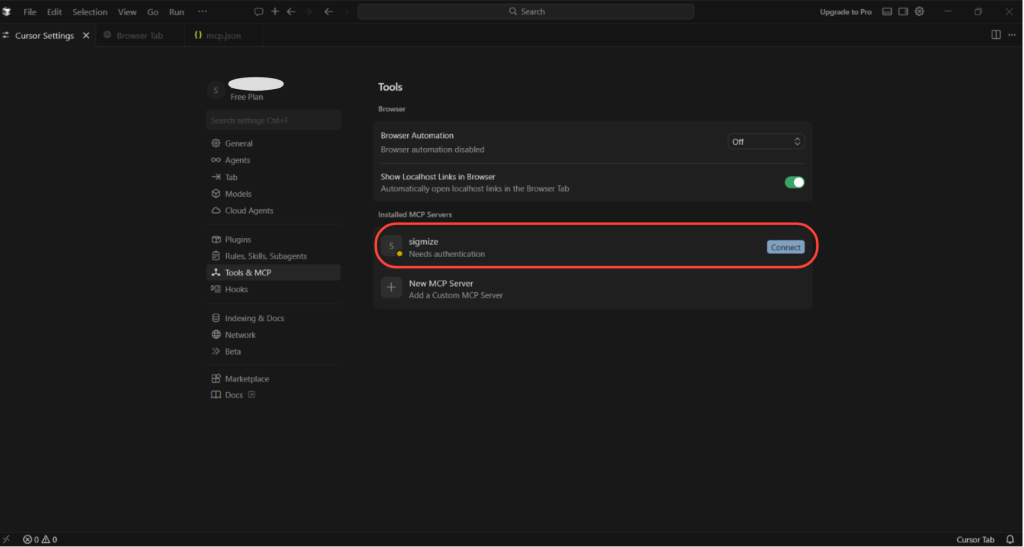Screen dimensions: 1024x547
Task: Open the Edit menu
Action: tap(54, 12)
